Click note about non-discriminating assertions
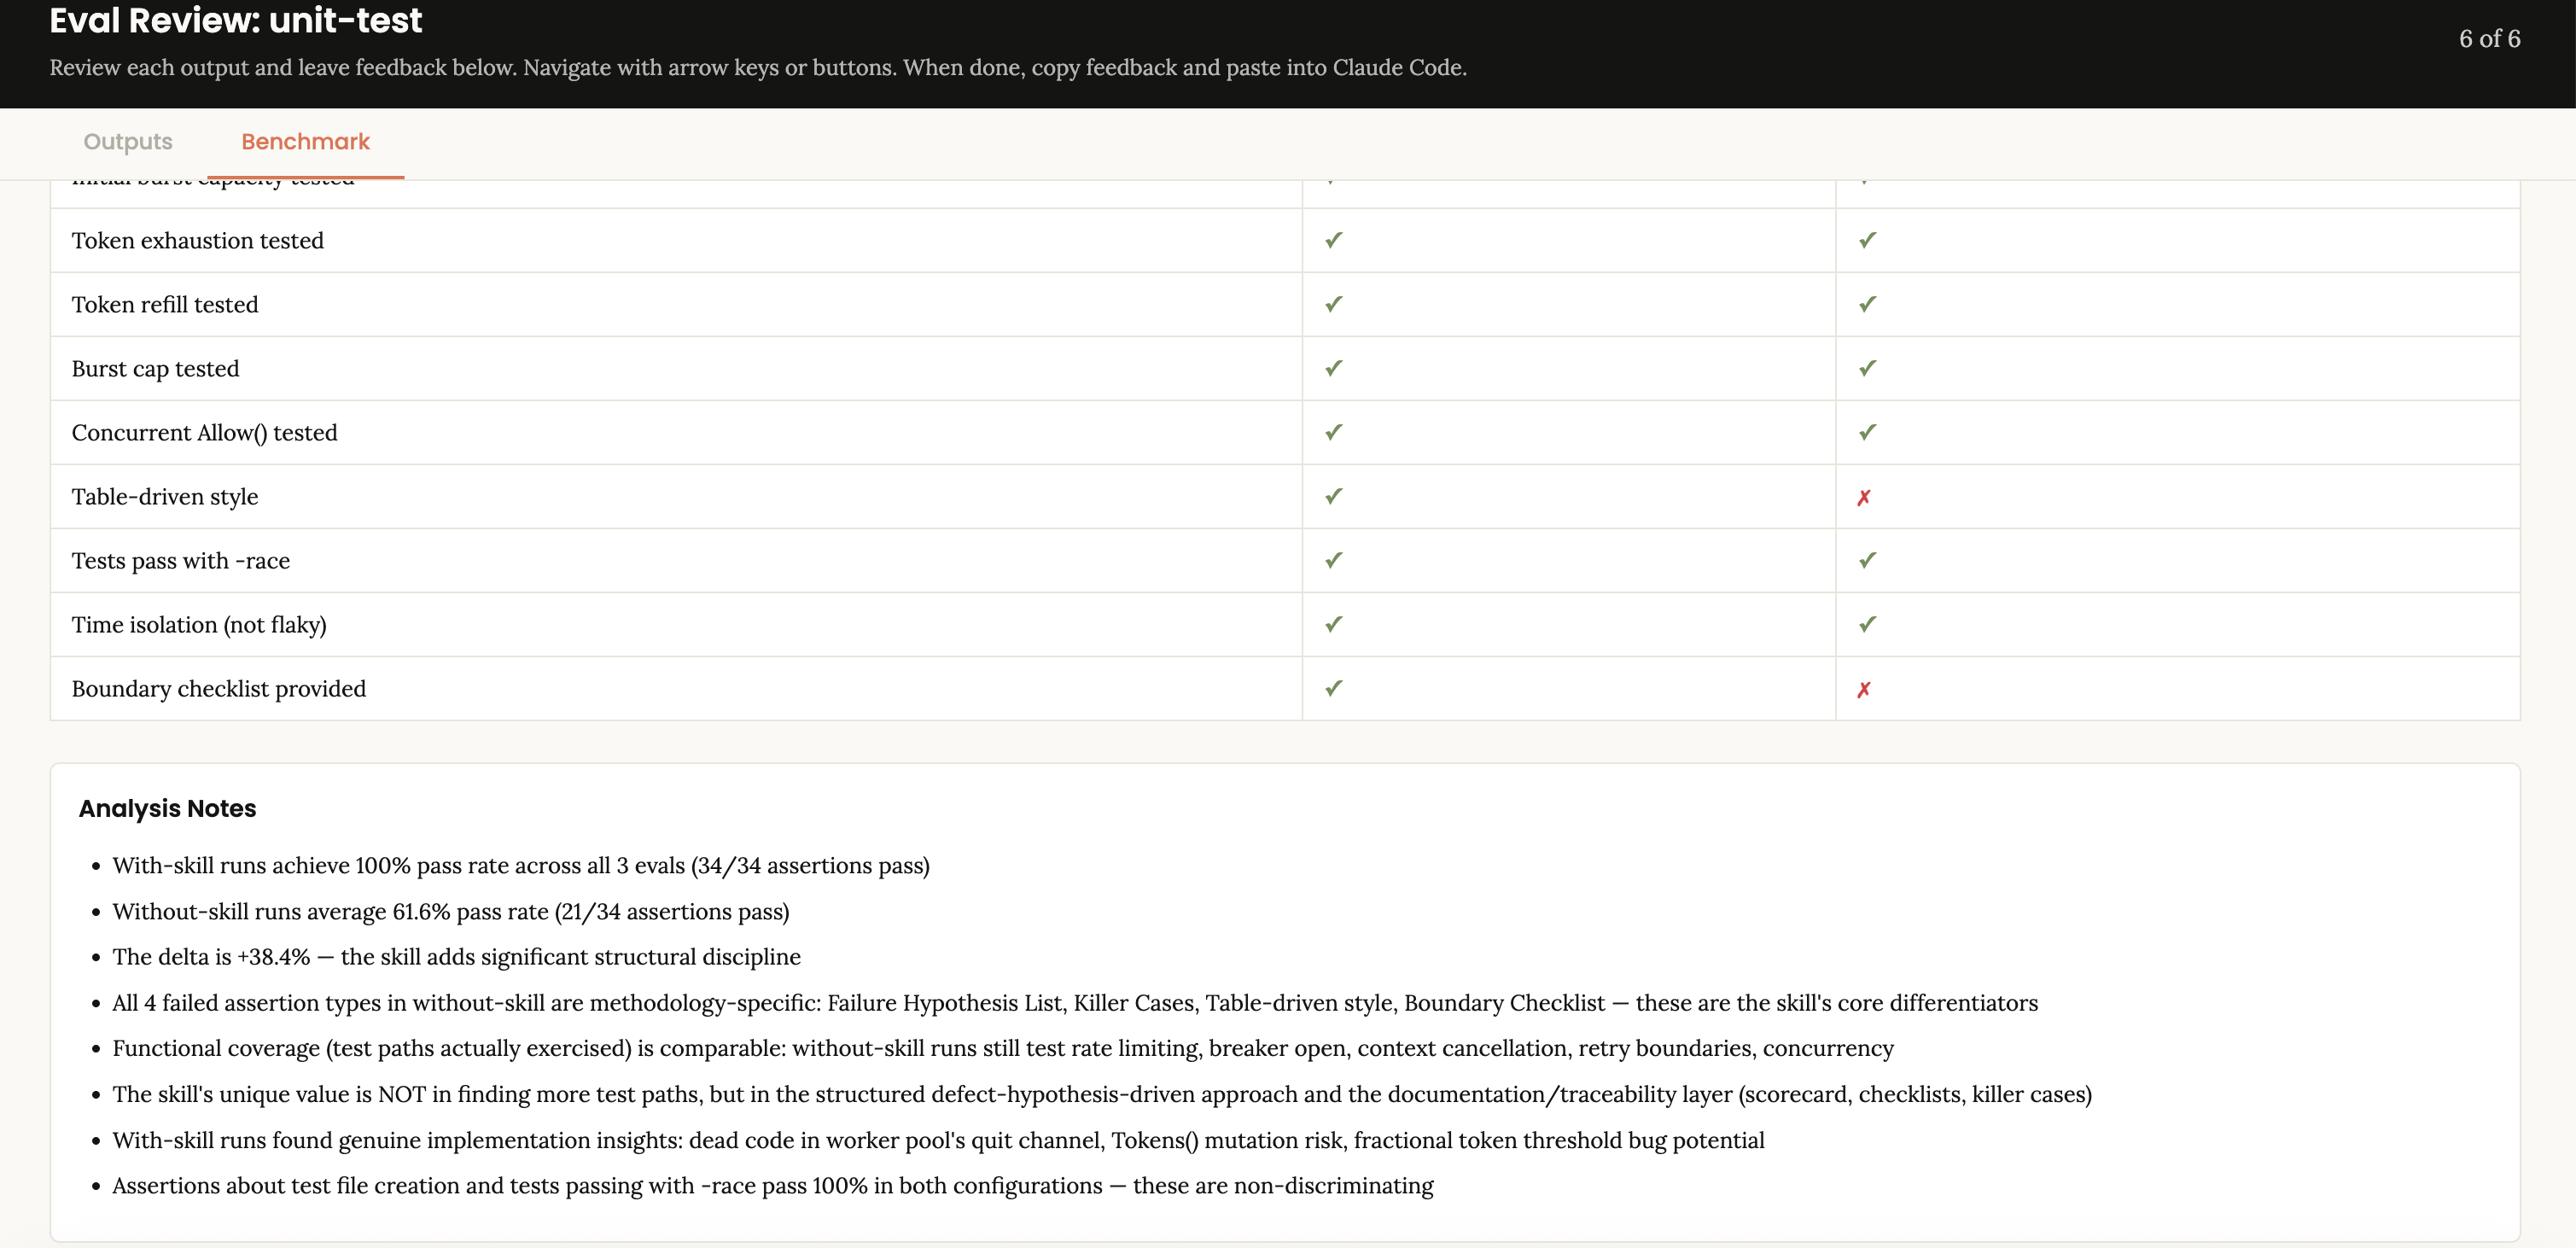 tap(772, 1186)
